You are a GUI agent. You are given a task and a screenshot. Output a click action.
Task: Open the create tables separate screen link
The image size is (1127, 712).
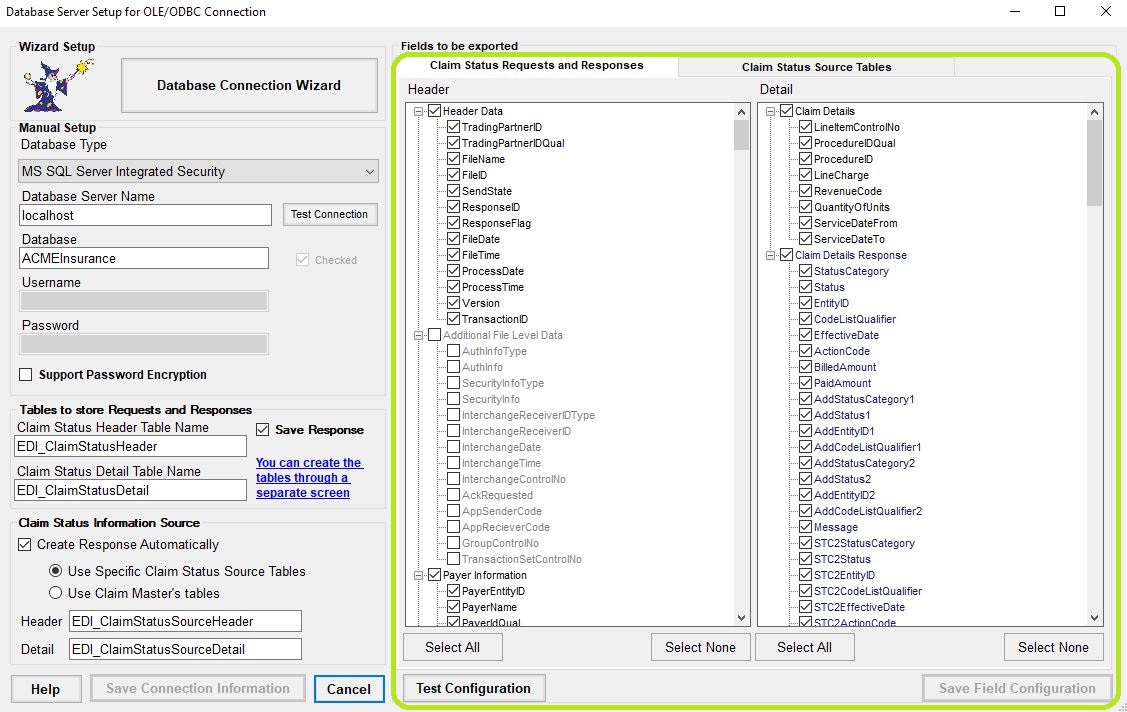[x=308, y=478]
